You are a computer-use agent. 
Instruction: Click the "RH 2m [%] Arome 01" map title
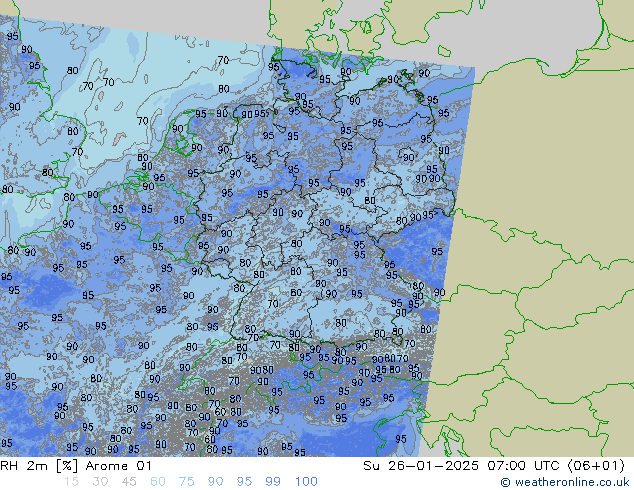(76, 466)
